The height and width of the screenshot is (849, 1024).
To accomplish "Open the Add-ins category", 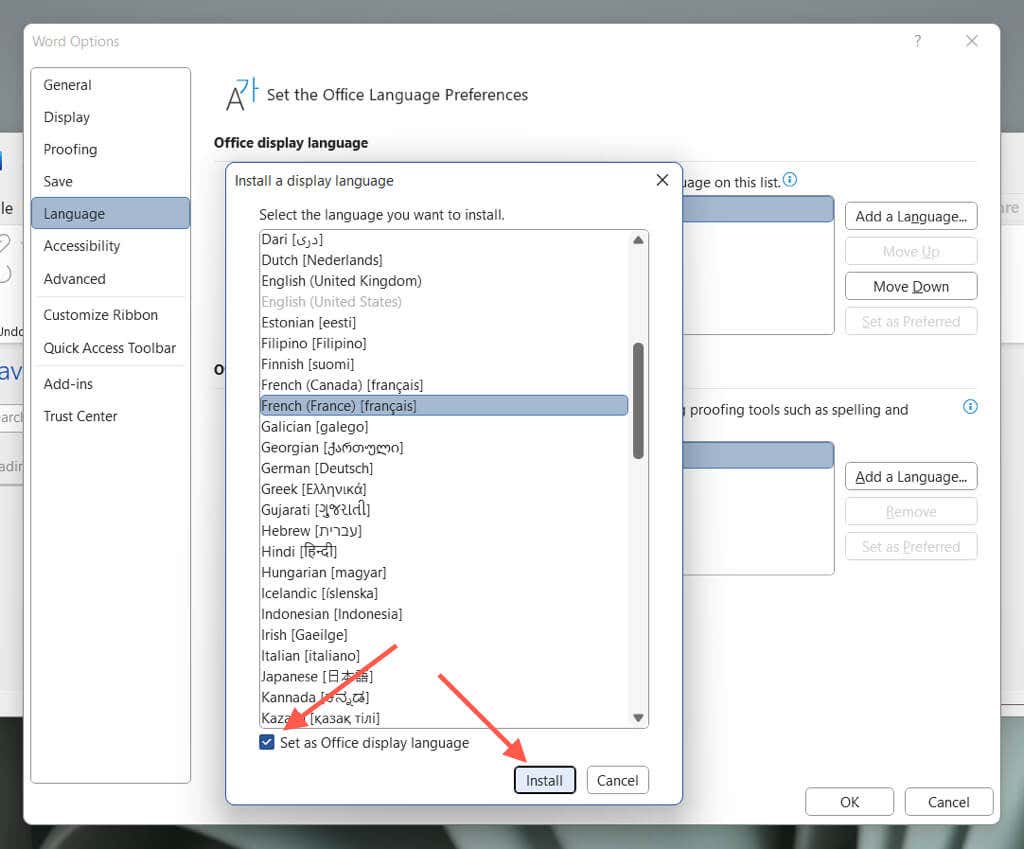I will (x=110, y=384).
